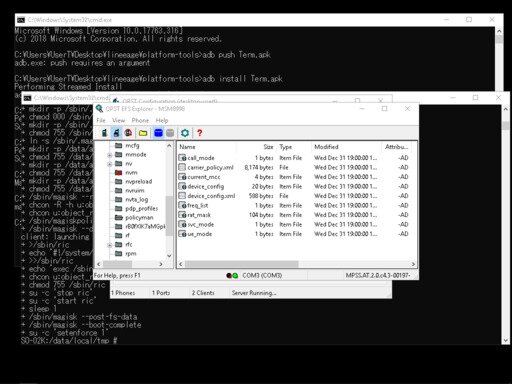
Task: Click '2 Clients' in QPST Configuration status bar
Action: [x=203, y=293]
